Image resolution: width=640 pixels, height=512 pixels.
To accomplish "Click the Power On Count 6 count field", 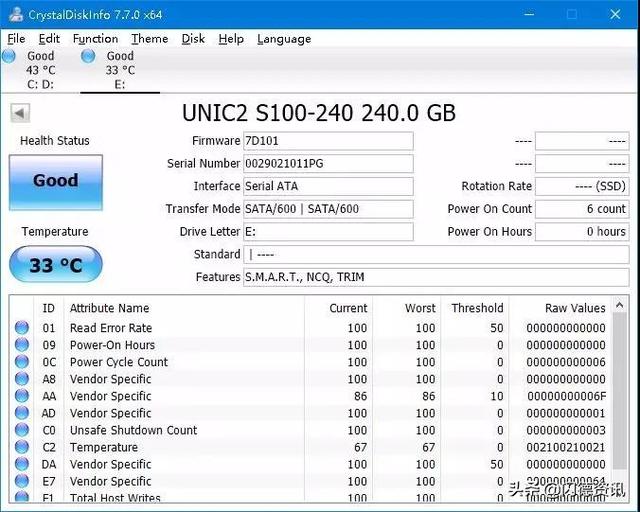I will (582, 209).
